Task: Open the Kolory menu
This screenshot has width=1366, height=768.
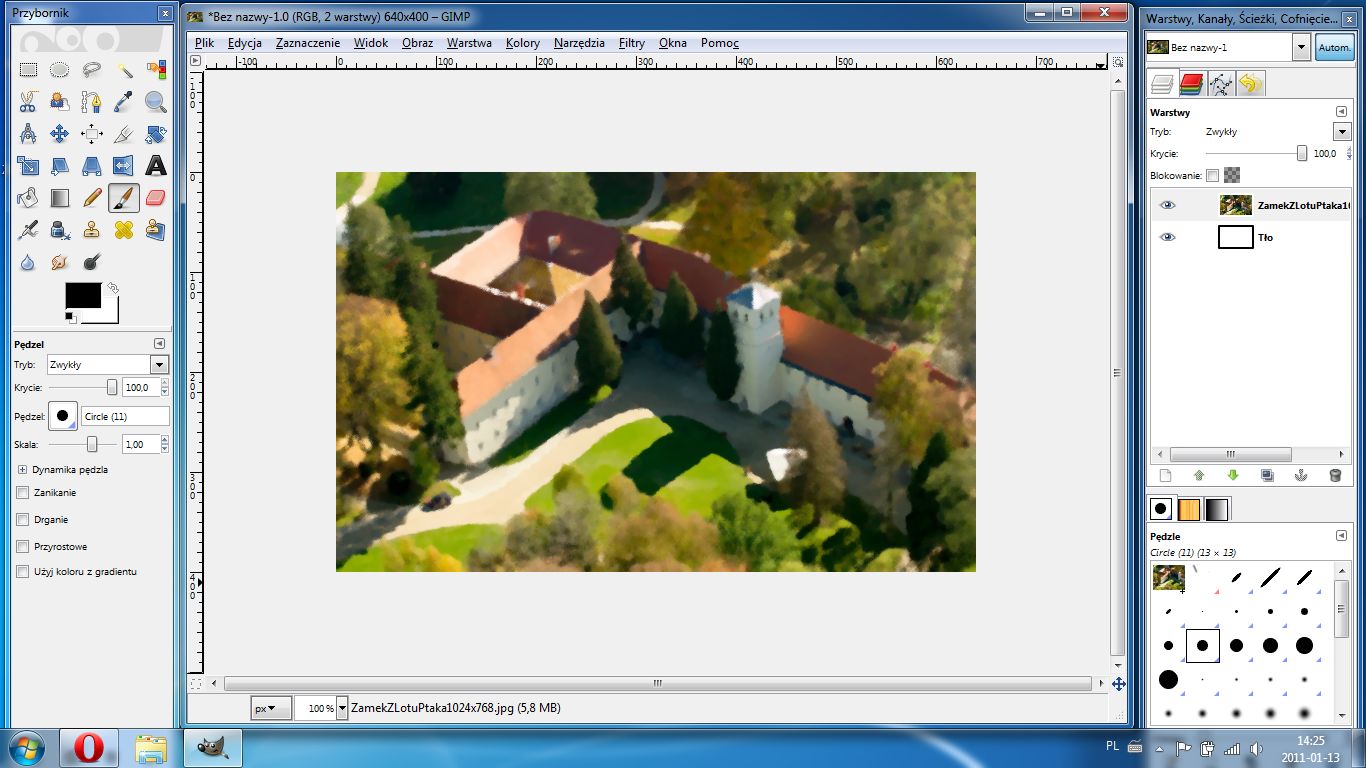Action: point(523,43)
